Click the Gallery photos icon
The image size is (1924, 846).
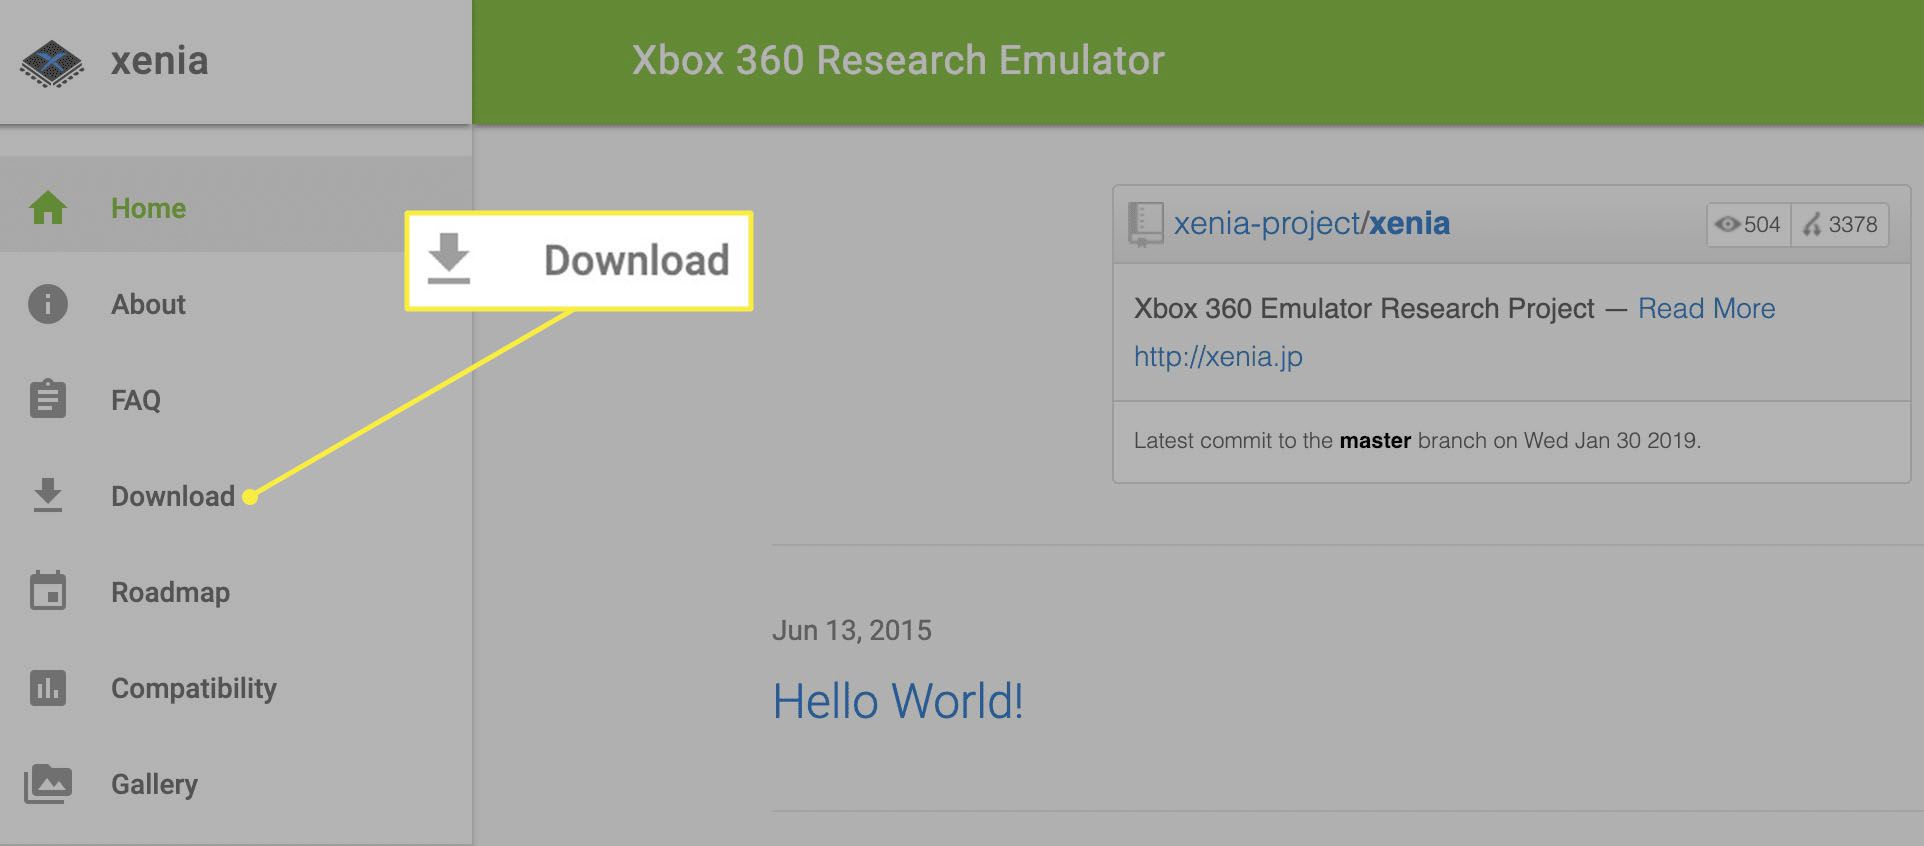pos(48,784)
